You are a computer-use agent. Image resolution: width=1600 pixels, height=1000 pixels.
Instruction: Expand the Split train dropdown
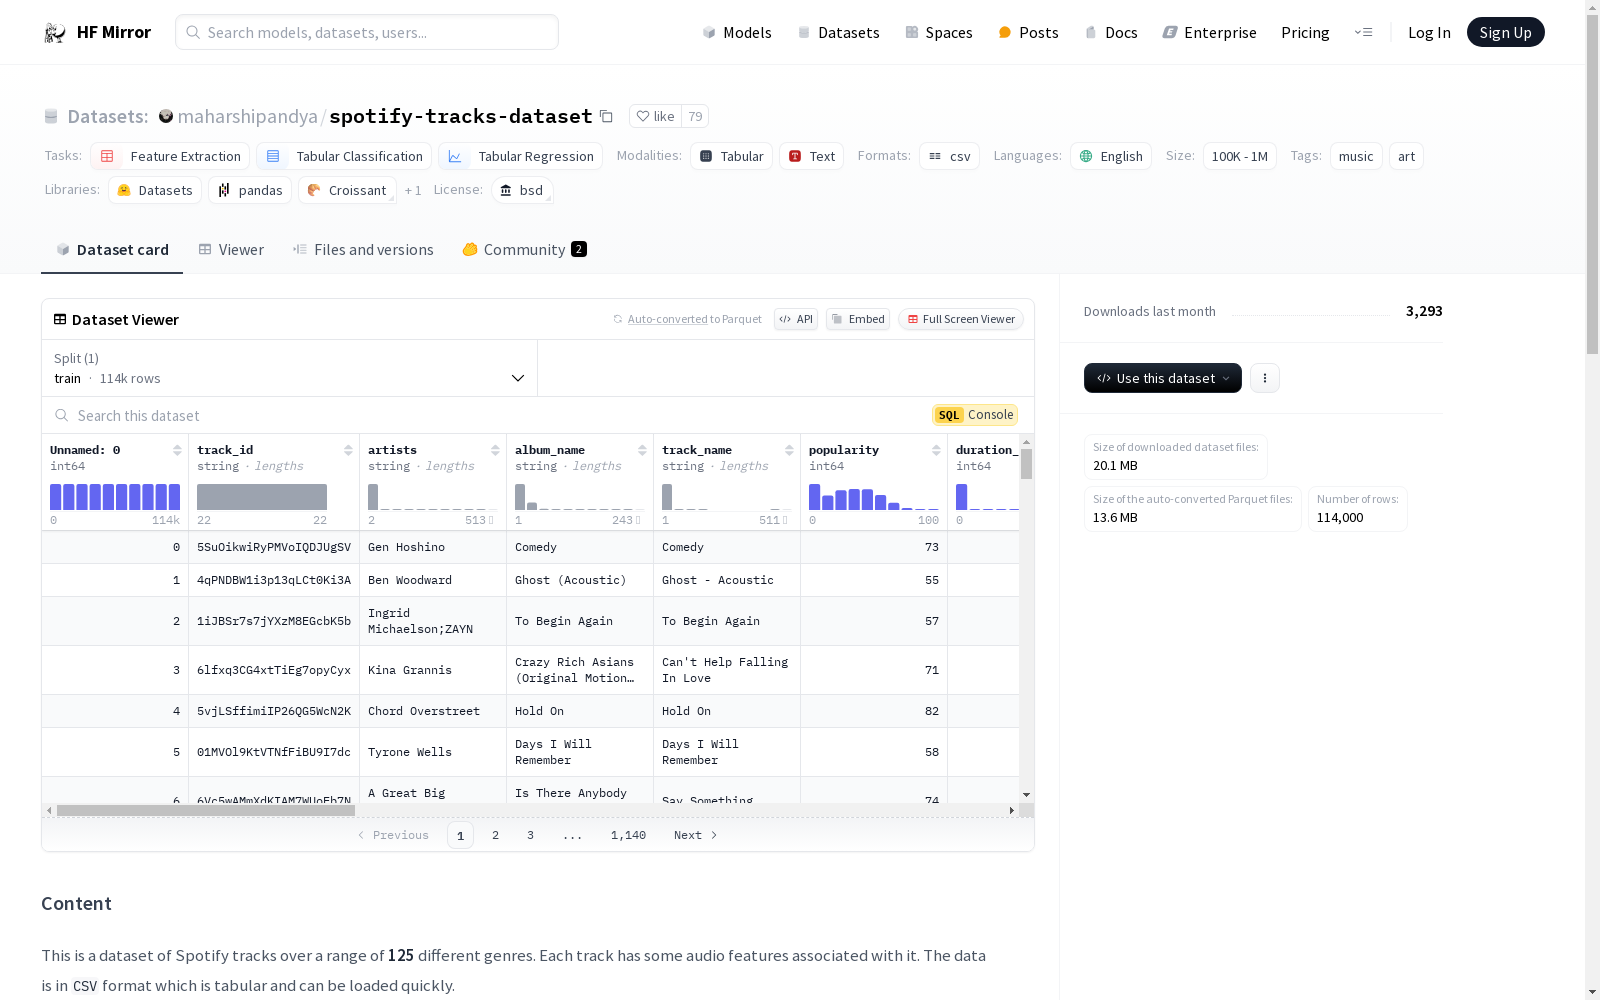(290, 368)
